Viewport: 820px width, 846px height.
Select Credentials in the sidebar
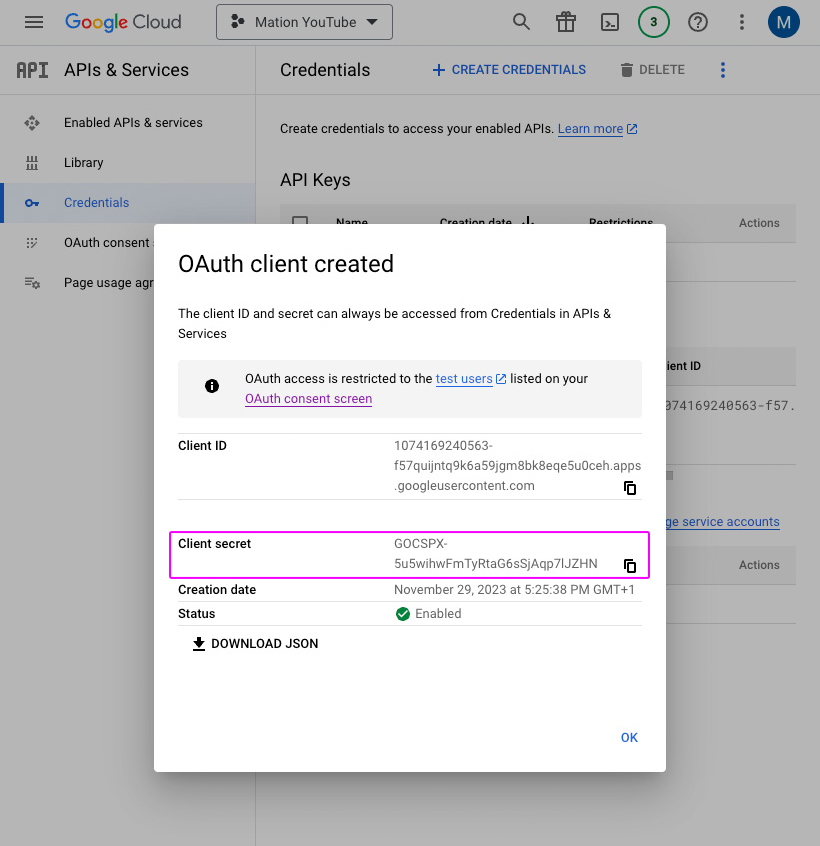(x=129, y=203)
